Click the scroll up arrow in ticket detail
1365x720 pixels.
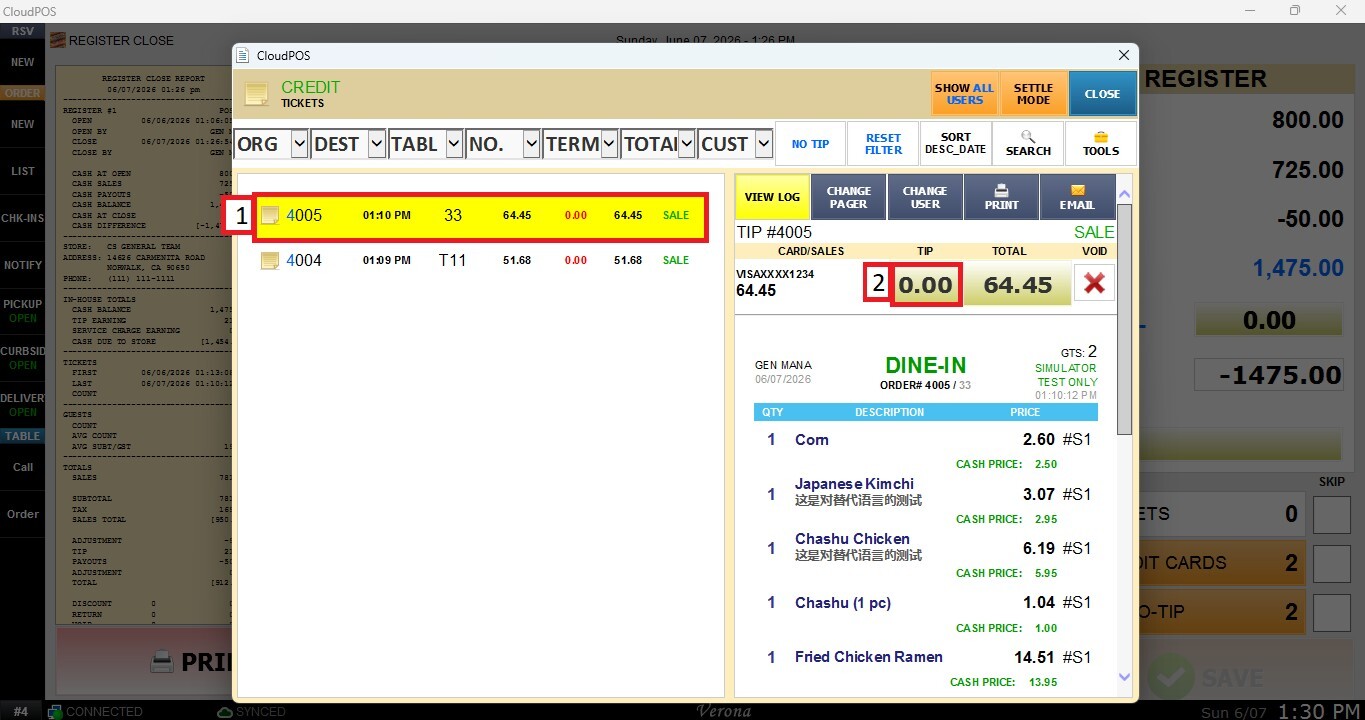click(1124, 194)
